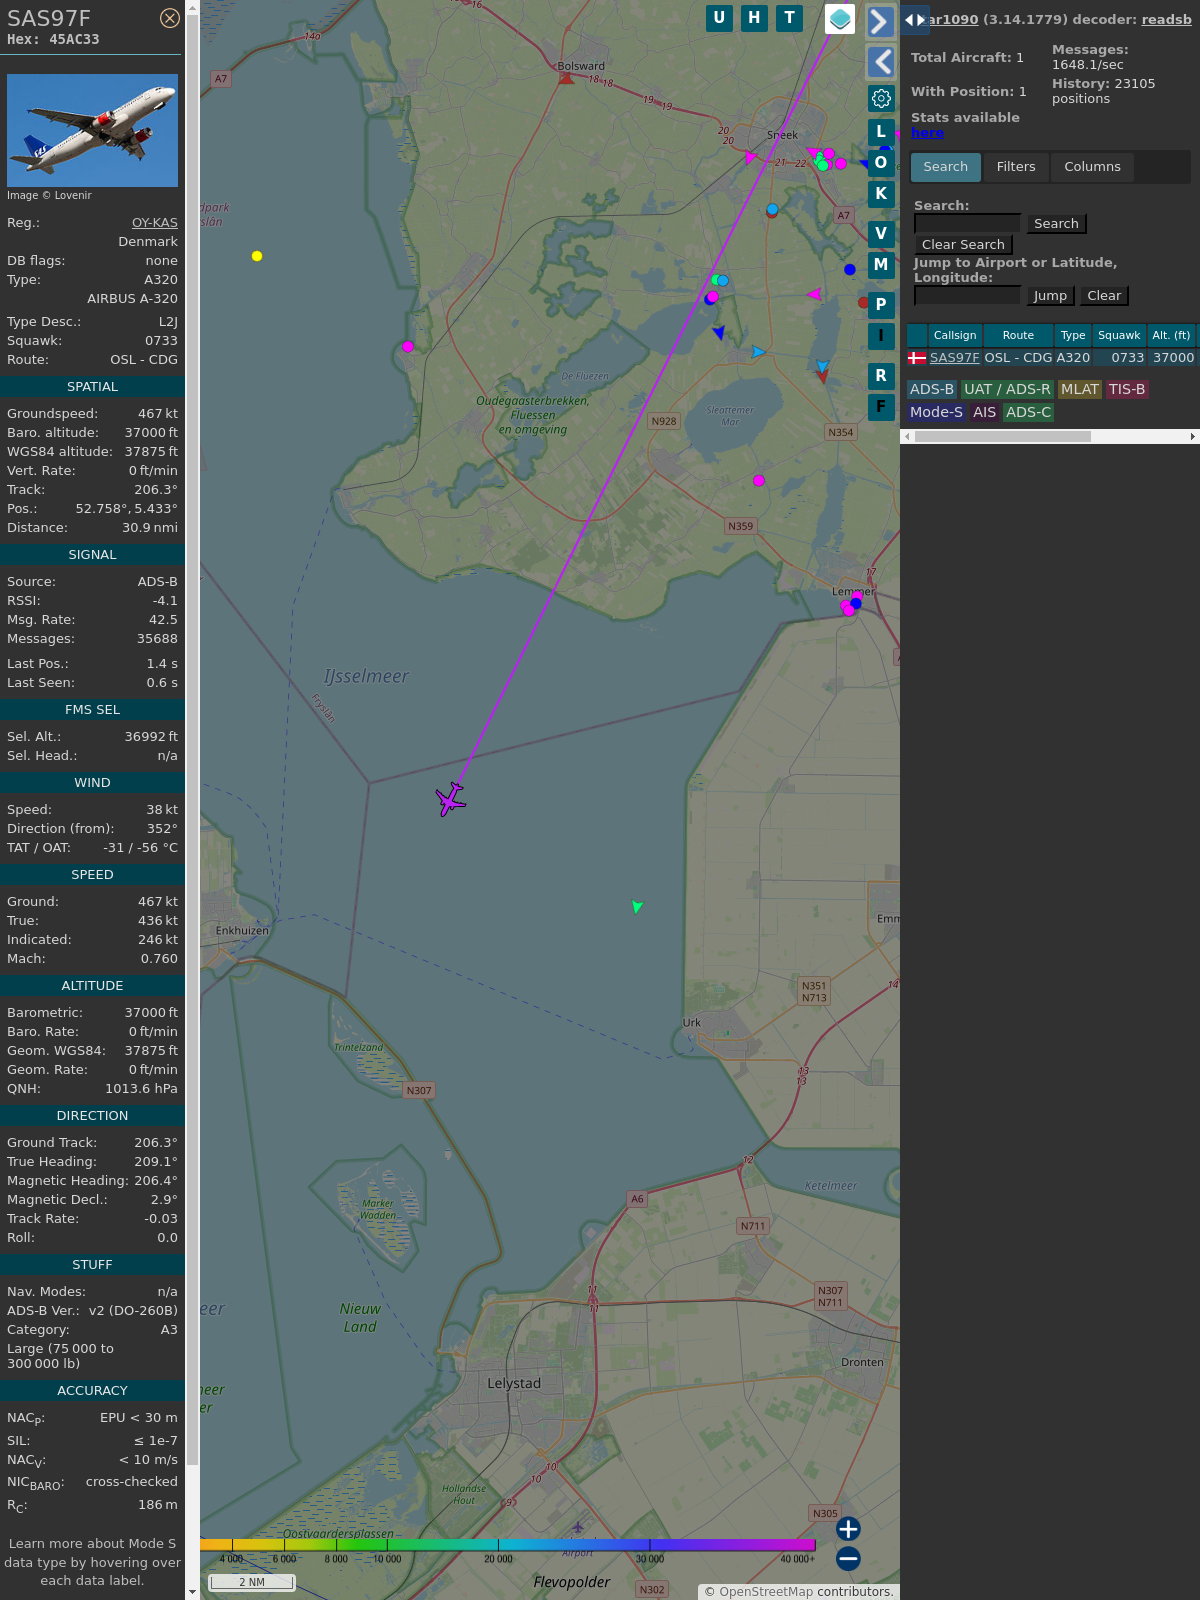
Task: Open the map layer switcher icon
Action: 840,19
